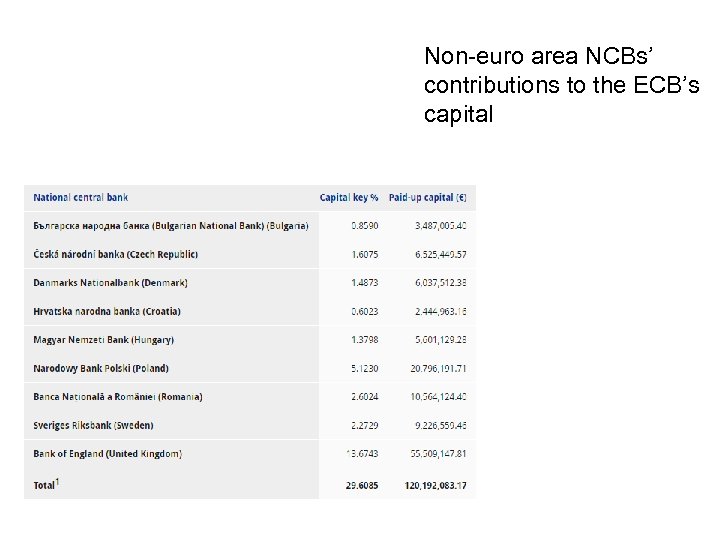
Task: Click the Total row label
Action: tap(47, 485)
